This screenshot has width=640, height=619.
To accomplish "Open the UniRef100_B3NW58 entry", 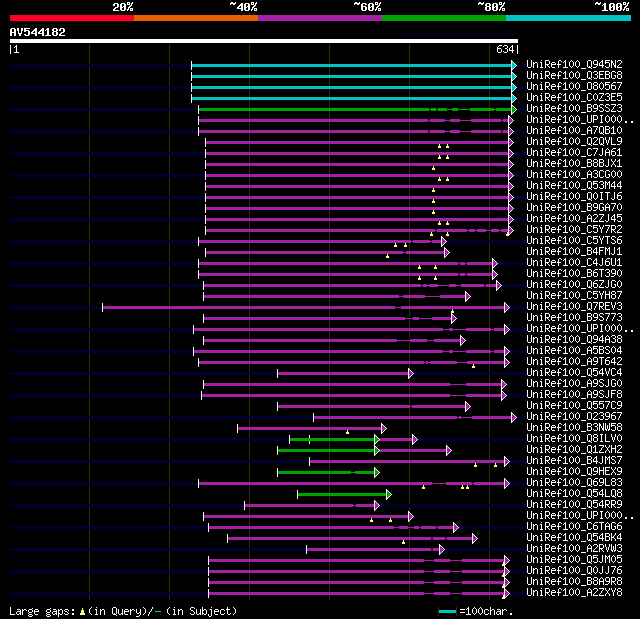I will (x=574, y=428).
